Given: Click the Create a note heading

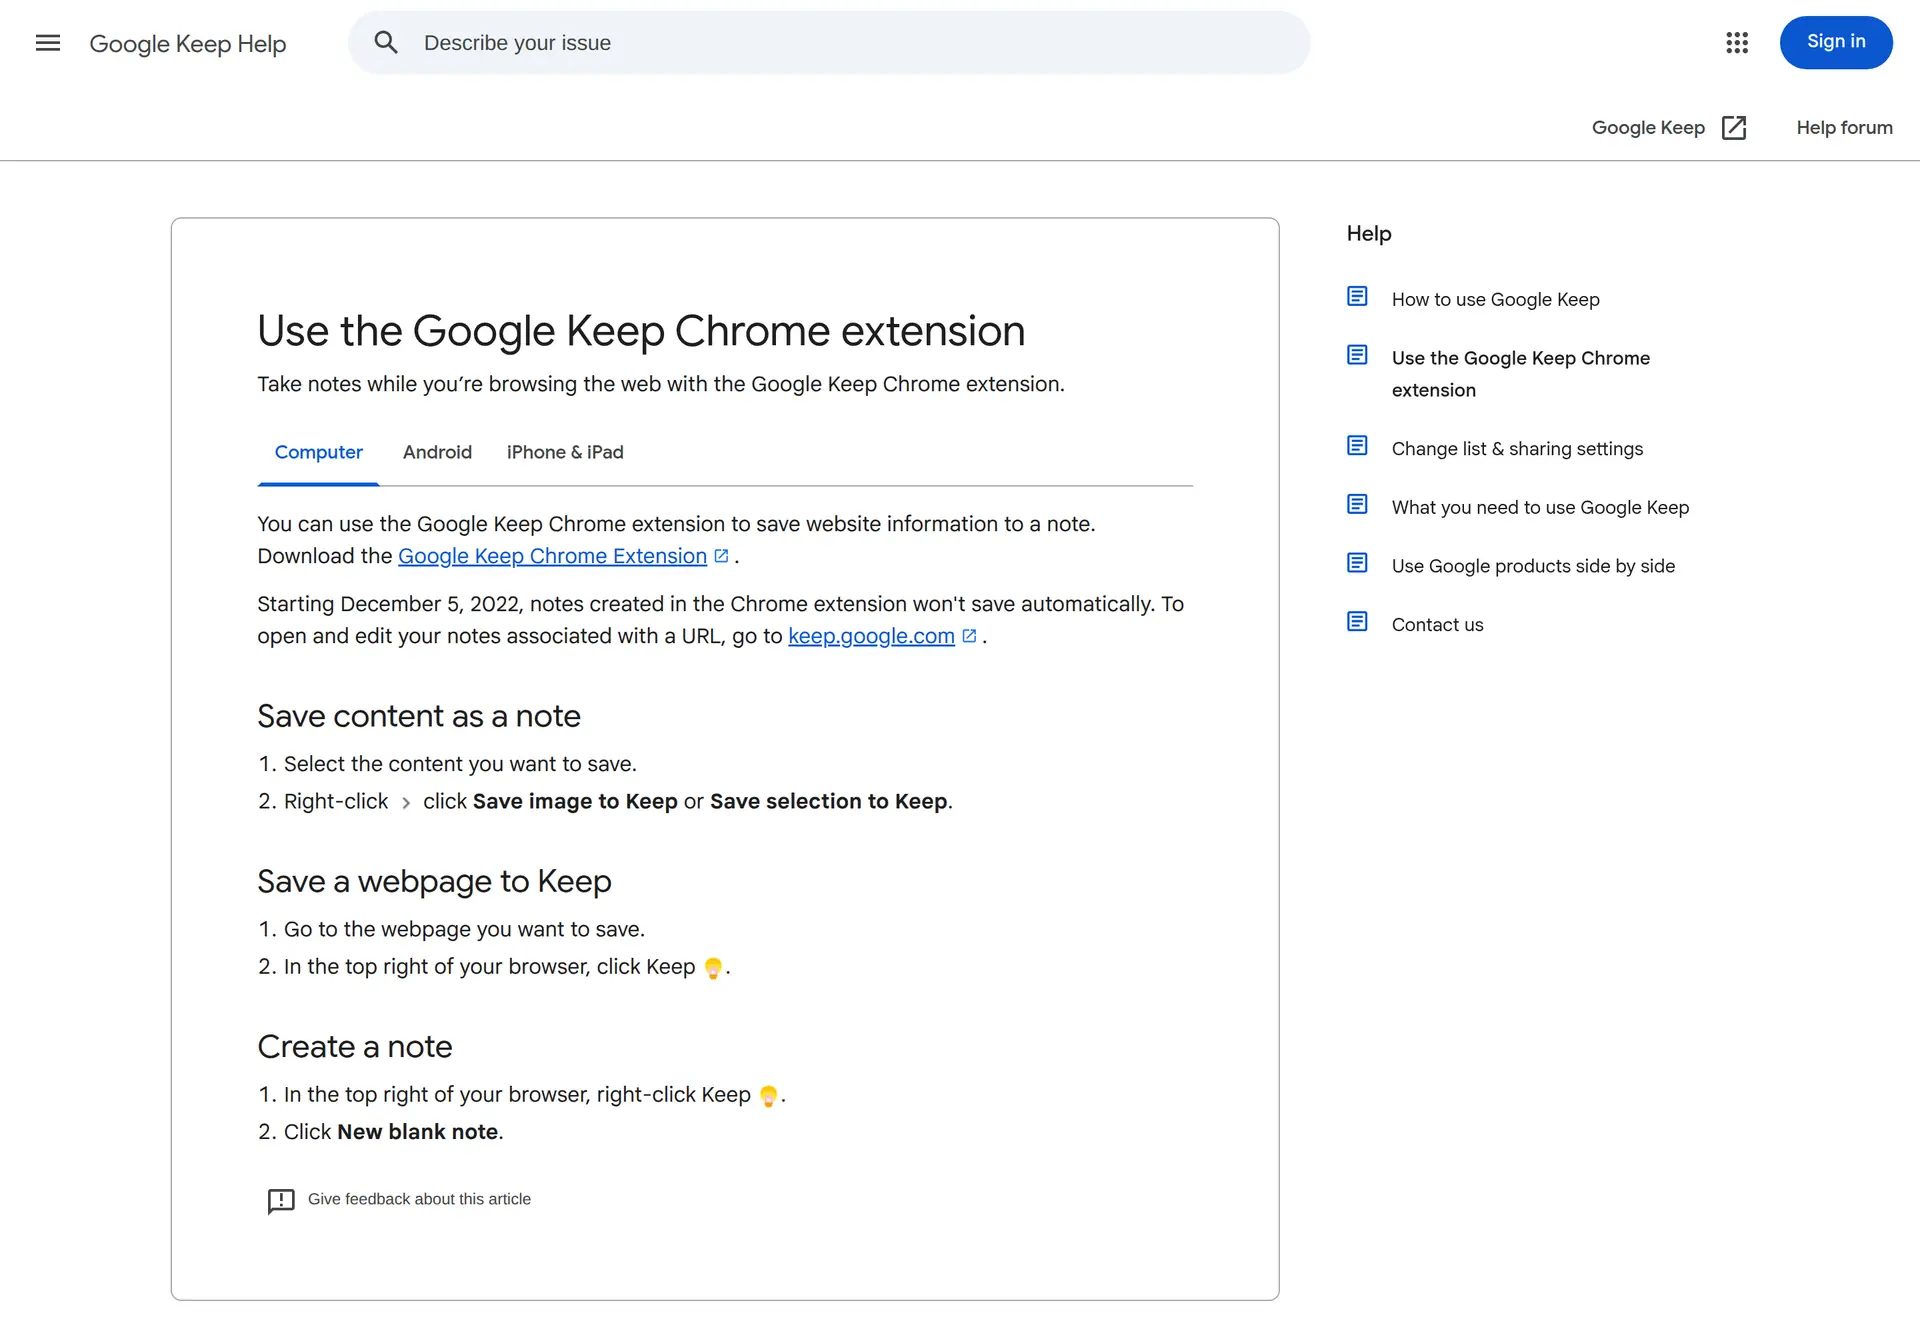Looking at the screenshot, I should click(354, 1046).
